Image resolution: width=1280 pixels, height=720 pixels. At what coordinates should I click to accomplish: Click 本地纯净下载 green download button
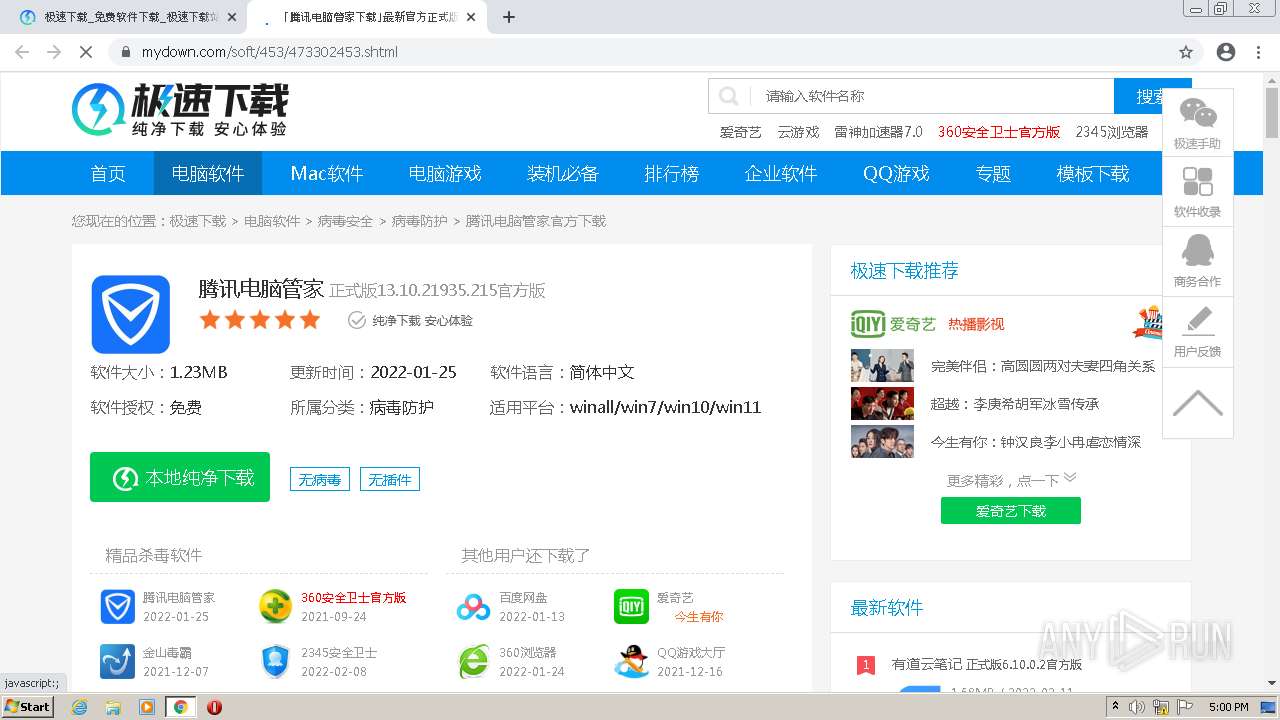(180, 477)
